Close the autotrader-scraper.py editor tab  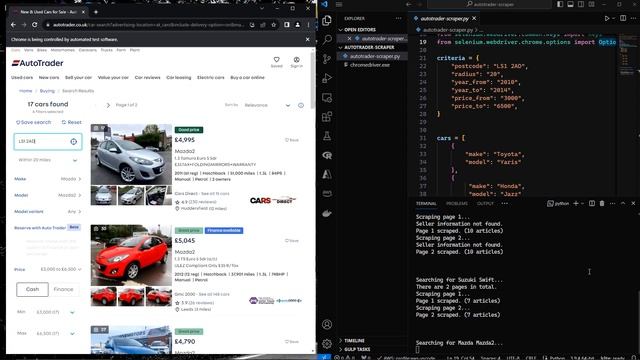coord(474,18)
